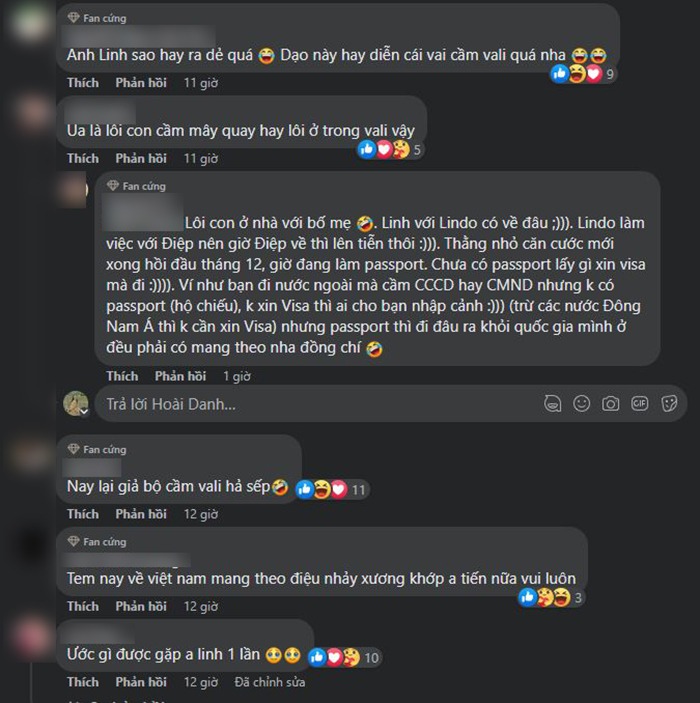View reactions on 'Nay lại giả bộ cầm vali' comment
The width and height of the screenshot is (700, 703).
tap(331, 489)
